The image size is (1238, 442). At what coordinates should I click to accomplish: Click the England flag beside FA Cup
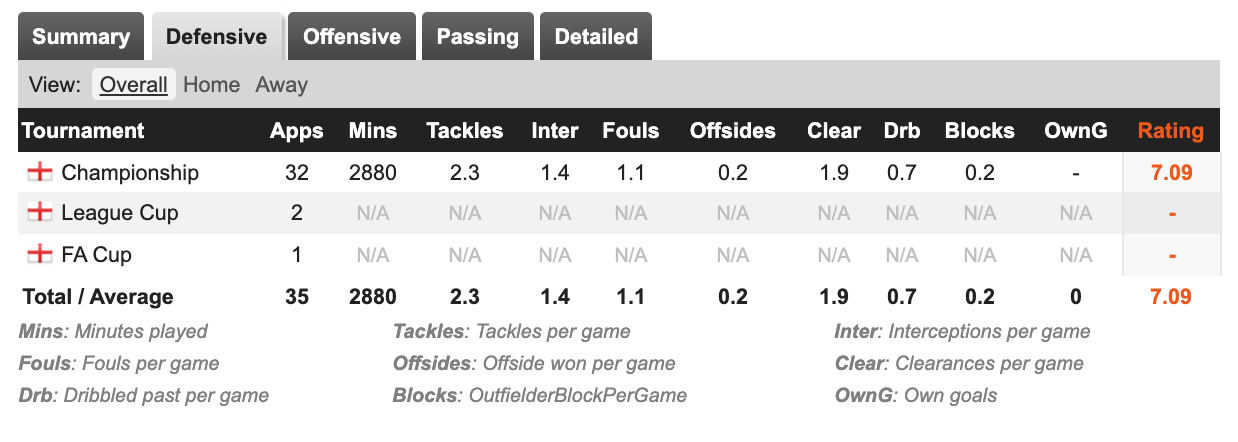click(x=39, y=255)
